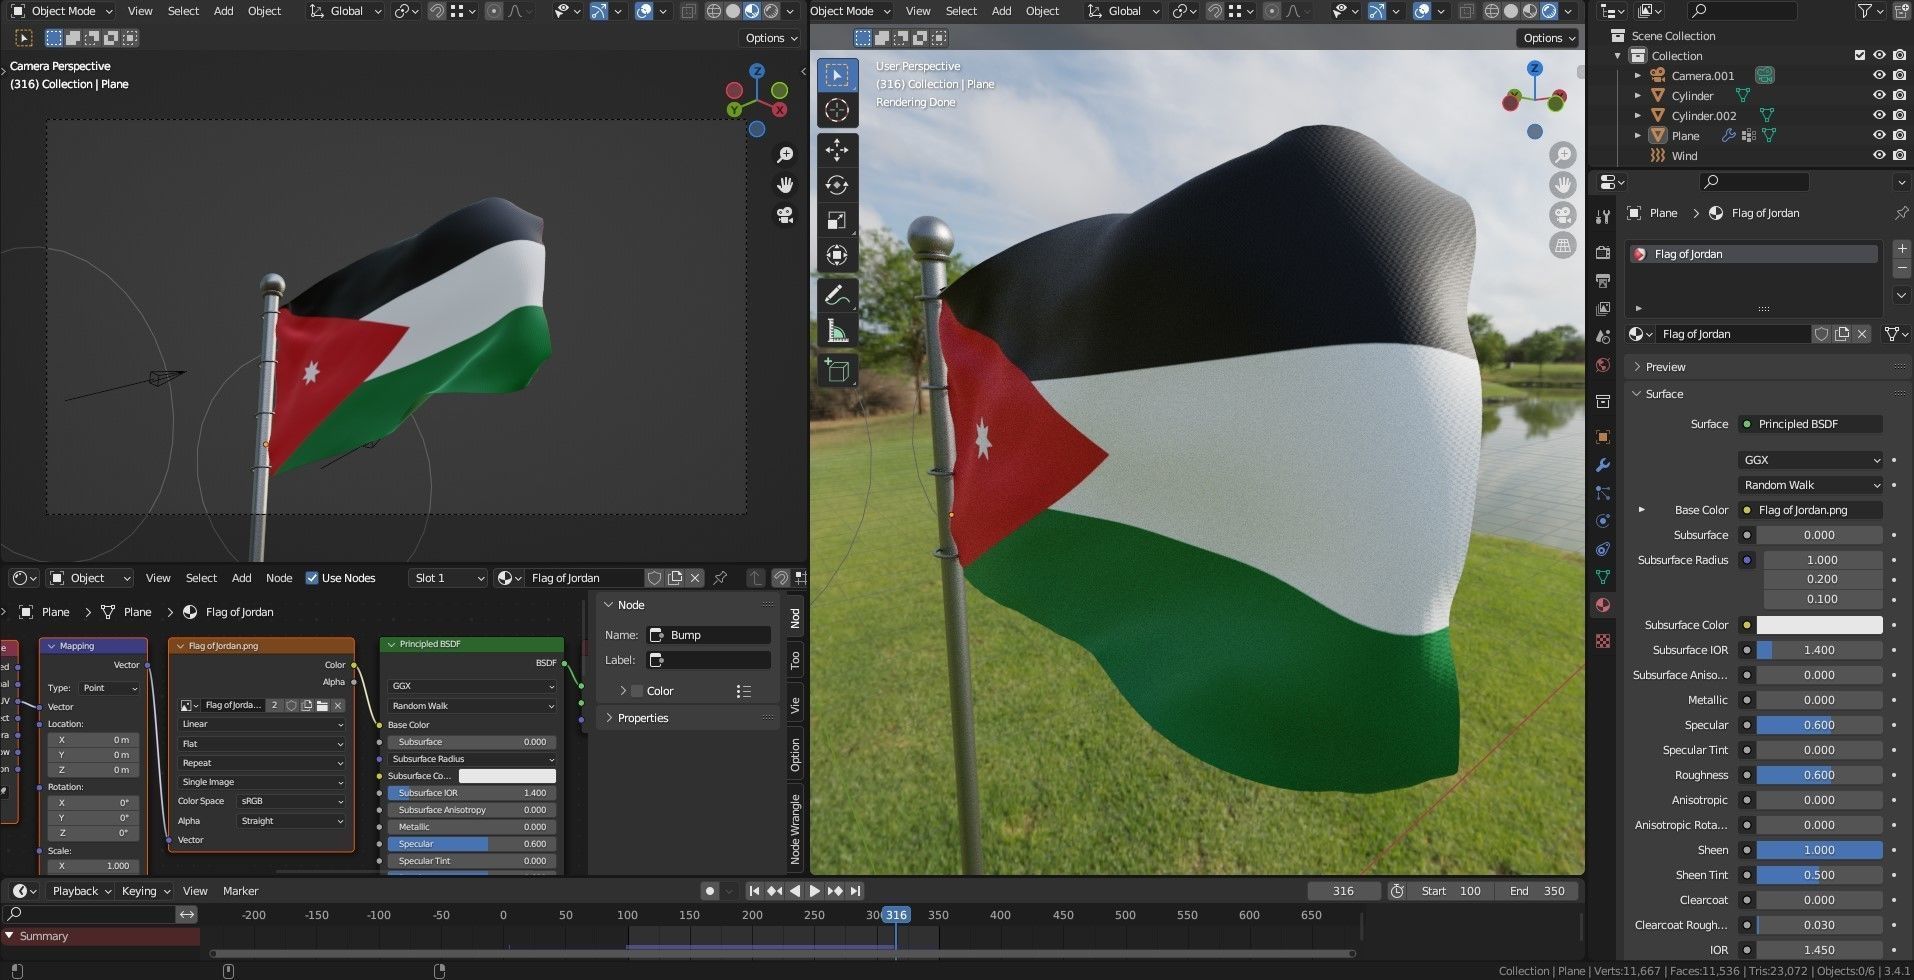
Task: Open Global transform orientation dropdown in right viewport
Action: (1123, 11)
